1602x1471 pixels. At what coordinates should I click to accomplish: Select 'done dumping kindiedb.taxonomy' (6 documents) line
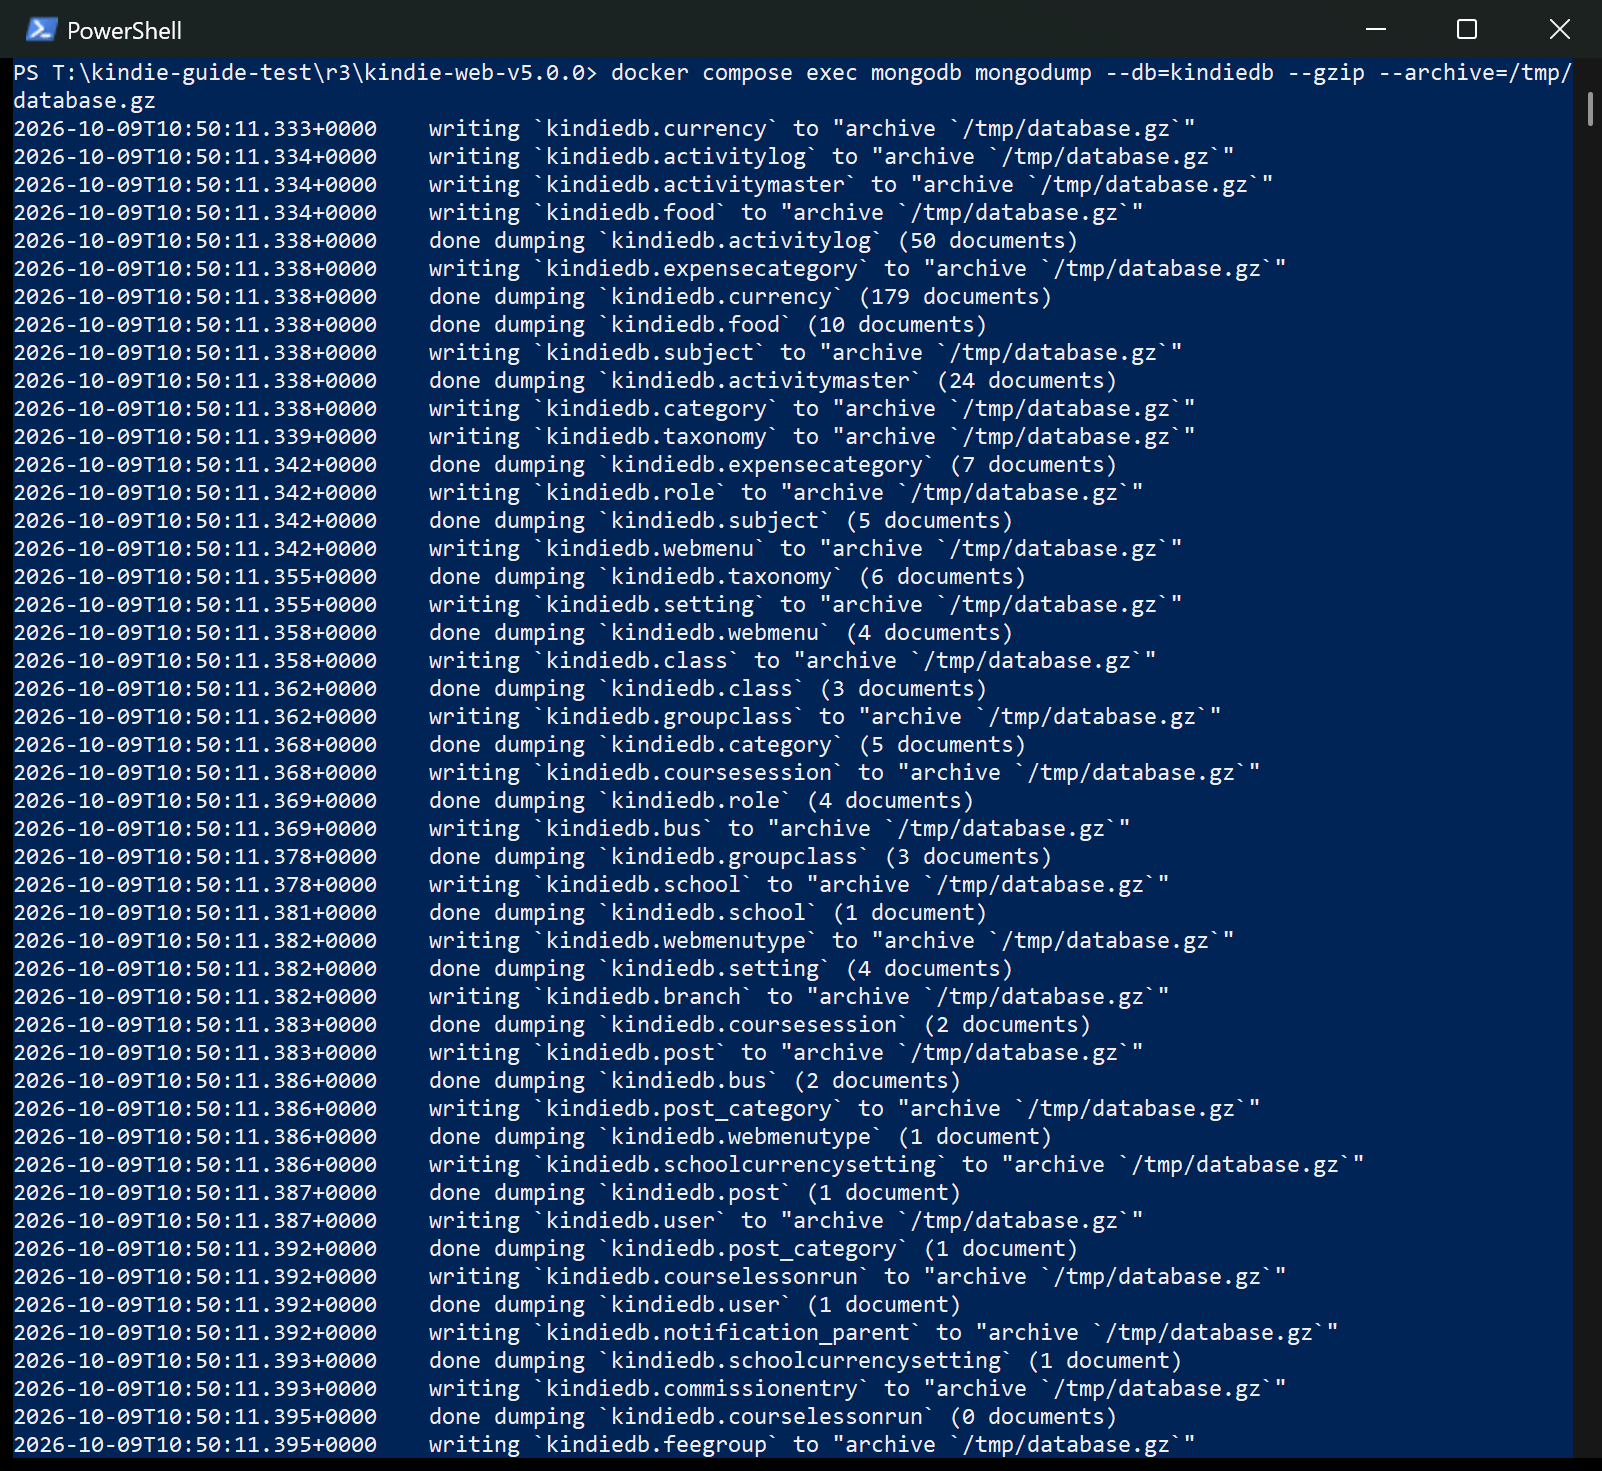coord(520,577)
